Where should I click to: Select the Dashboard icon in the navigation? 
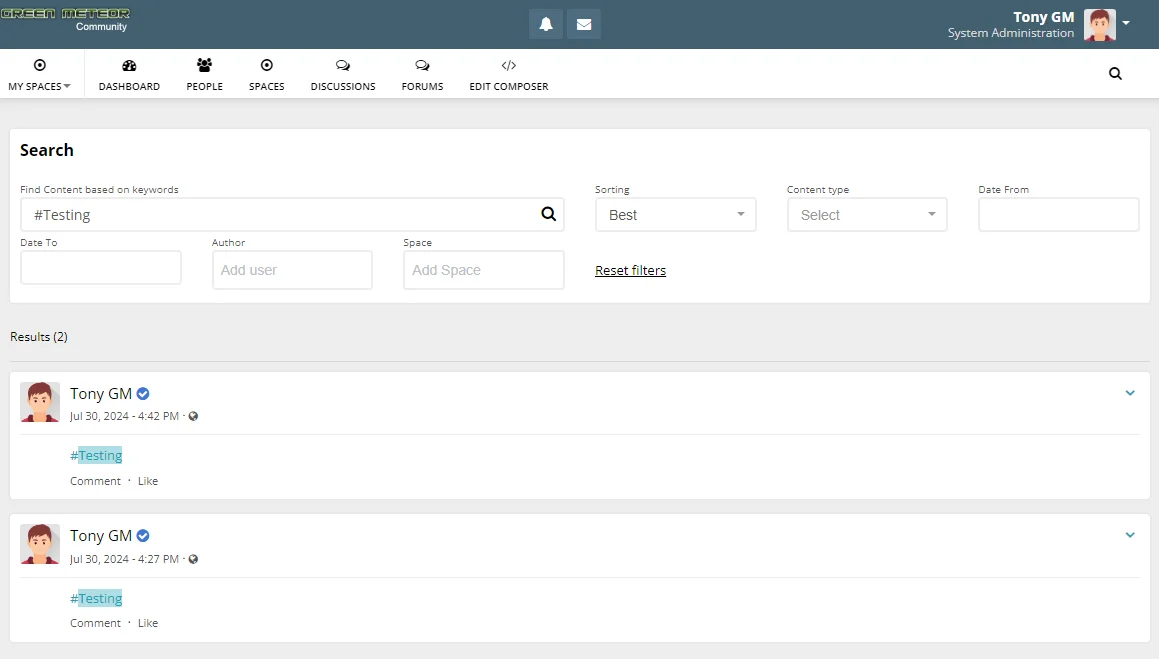pos(129,64)
